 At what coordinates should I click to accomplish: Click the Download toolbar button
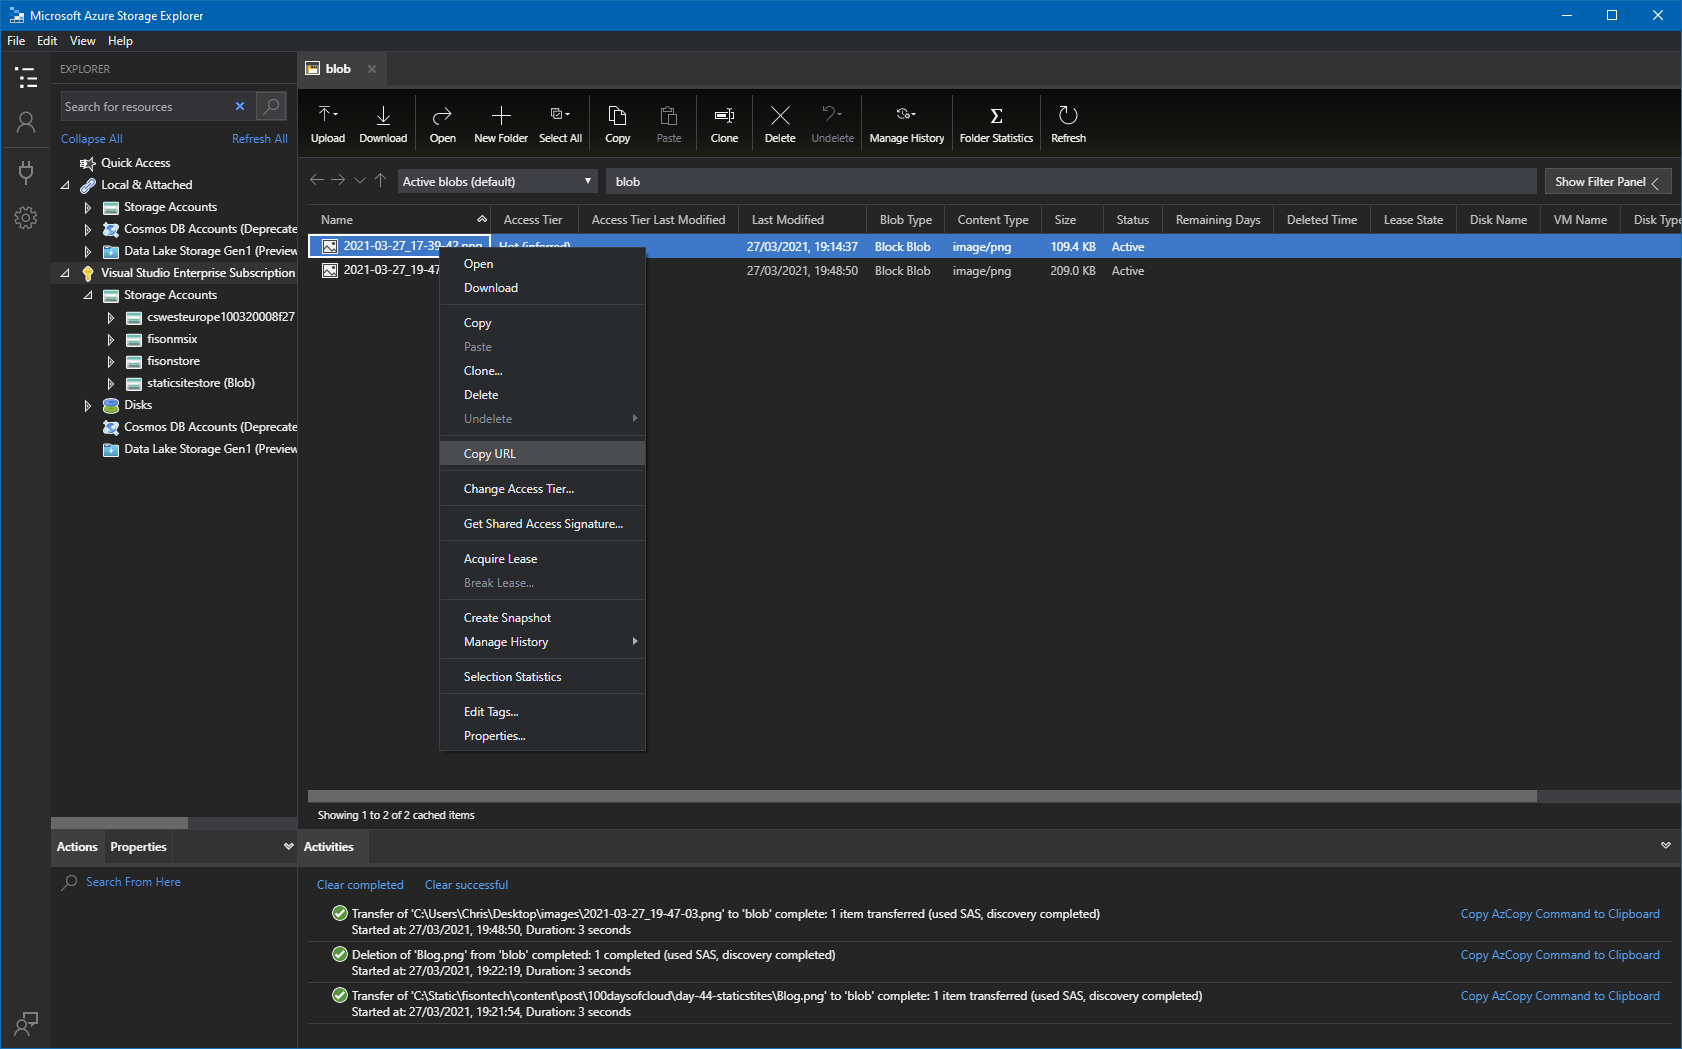click(x=383, y=124)
